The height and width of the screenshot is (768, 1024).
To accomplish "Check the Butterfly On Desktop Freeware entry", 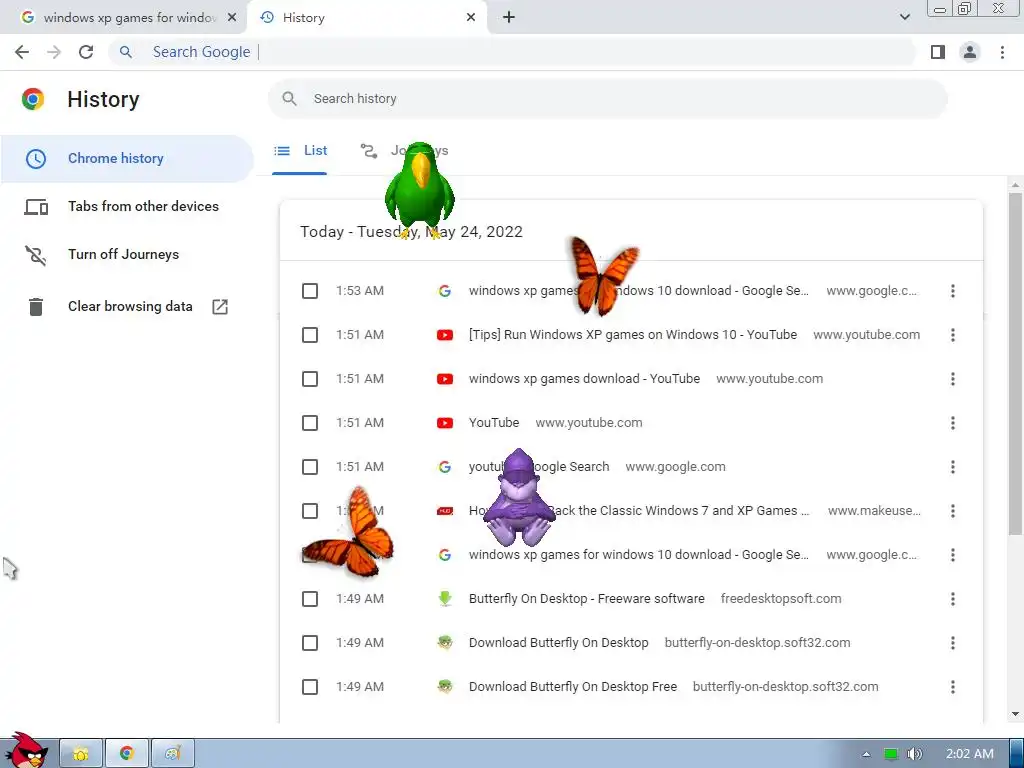I will (310, 599).
